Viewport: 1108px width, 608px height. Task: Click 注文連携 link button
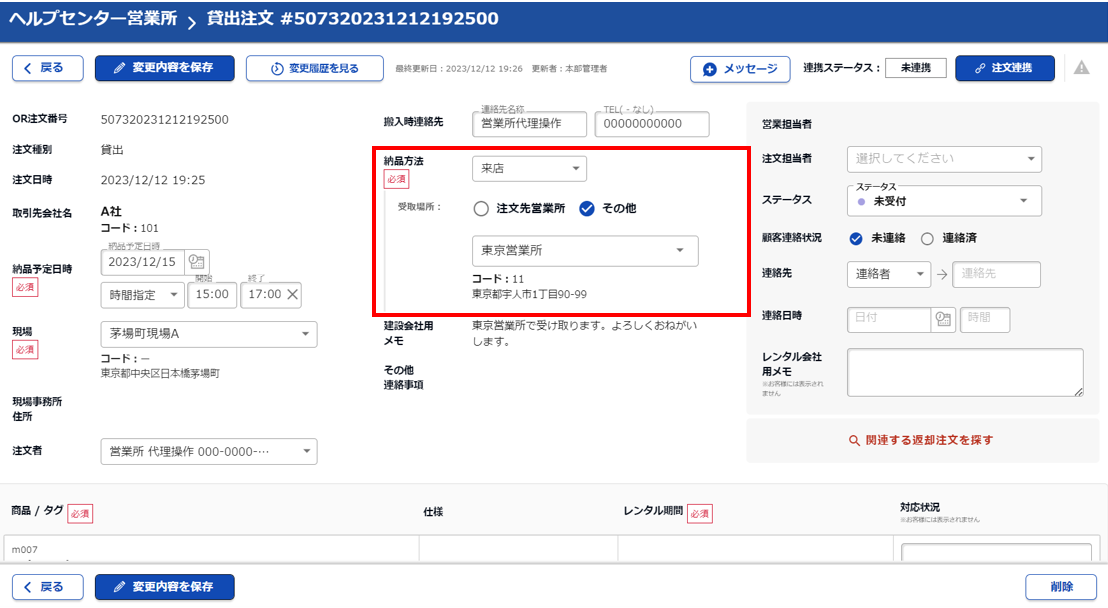(1005, 68)
